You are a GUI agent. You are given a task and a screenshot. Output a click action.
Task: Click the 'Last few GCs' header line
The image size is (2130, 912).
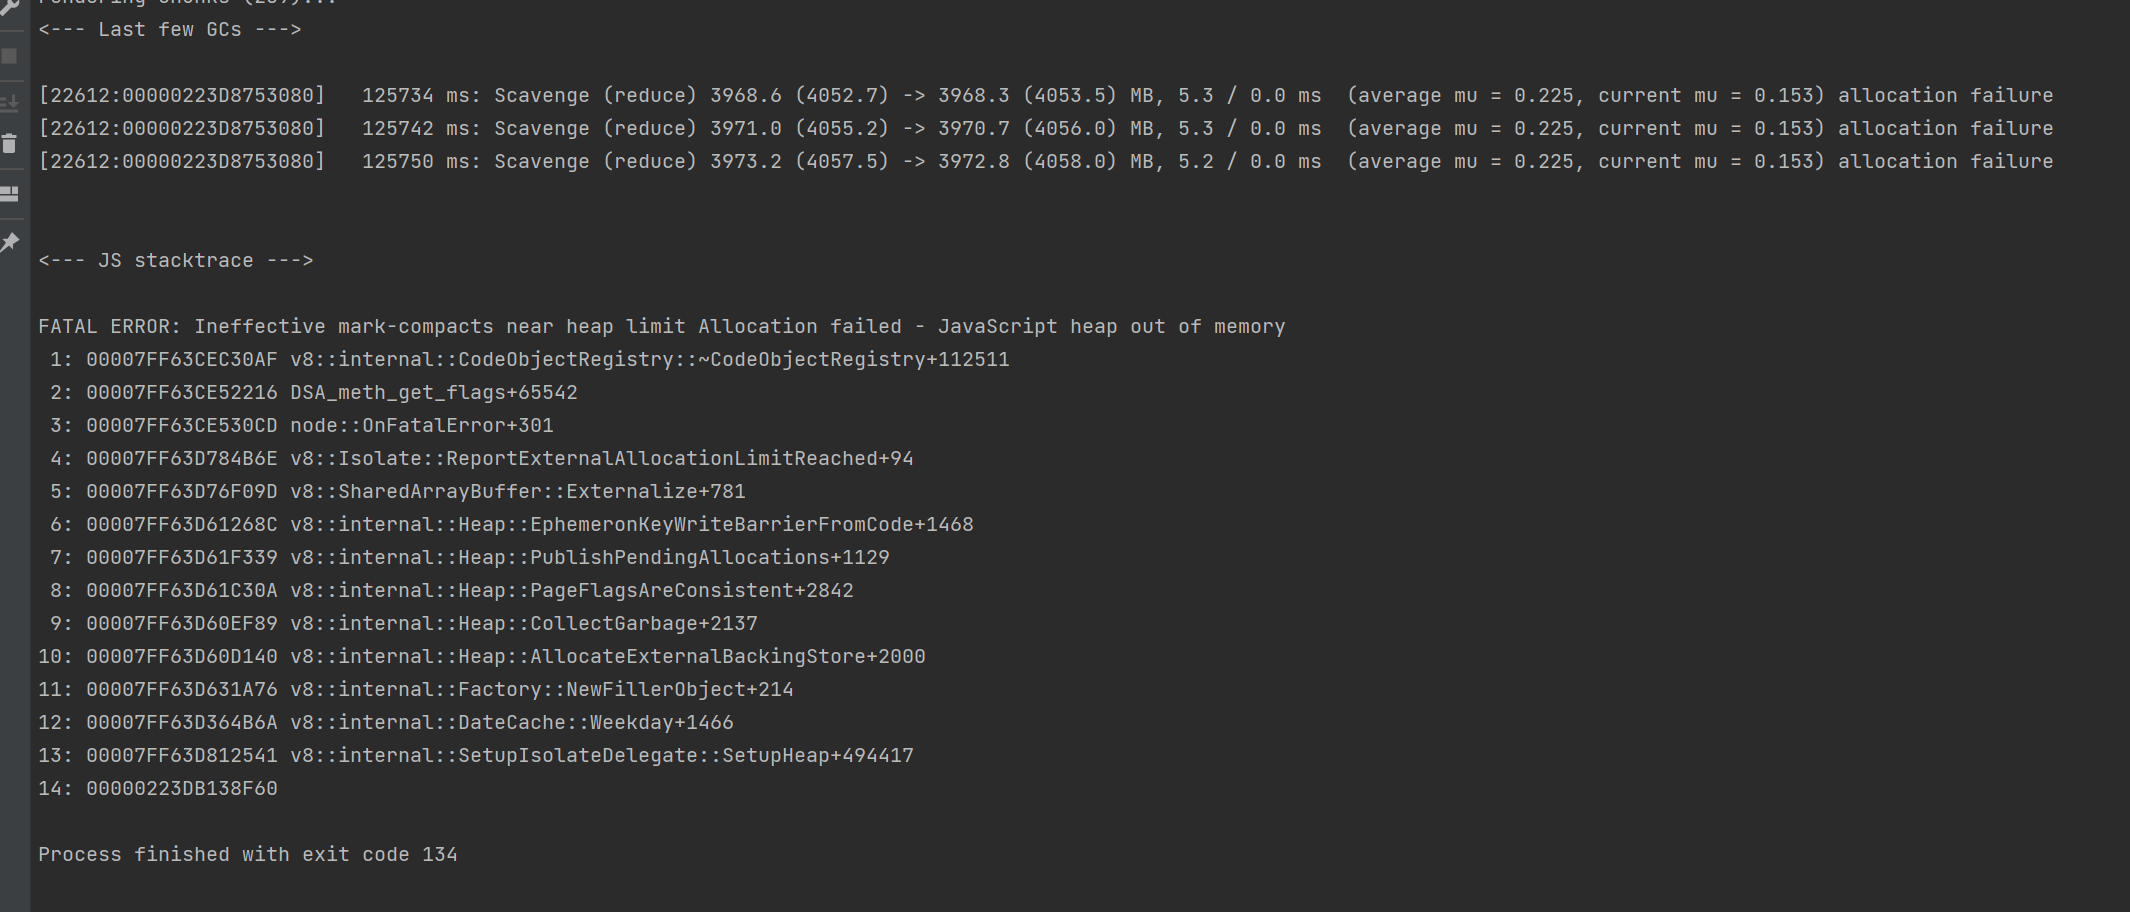tap(170, 30)
